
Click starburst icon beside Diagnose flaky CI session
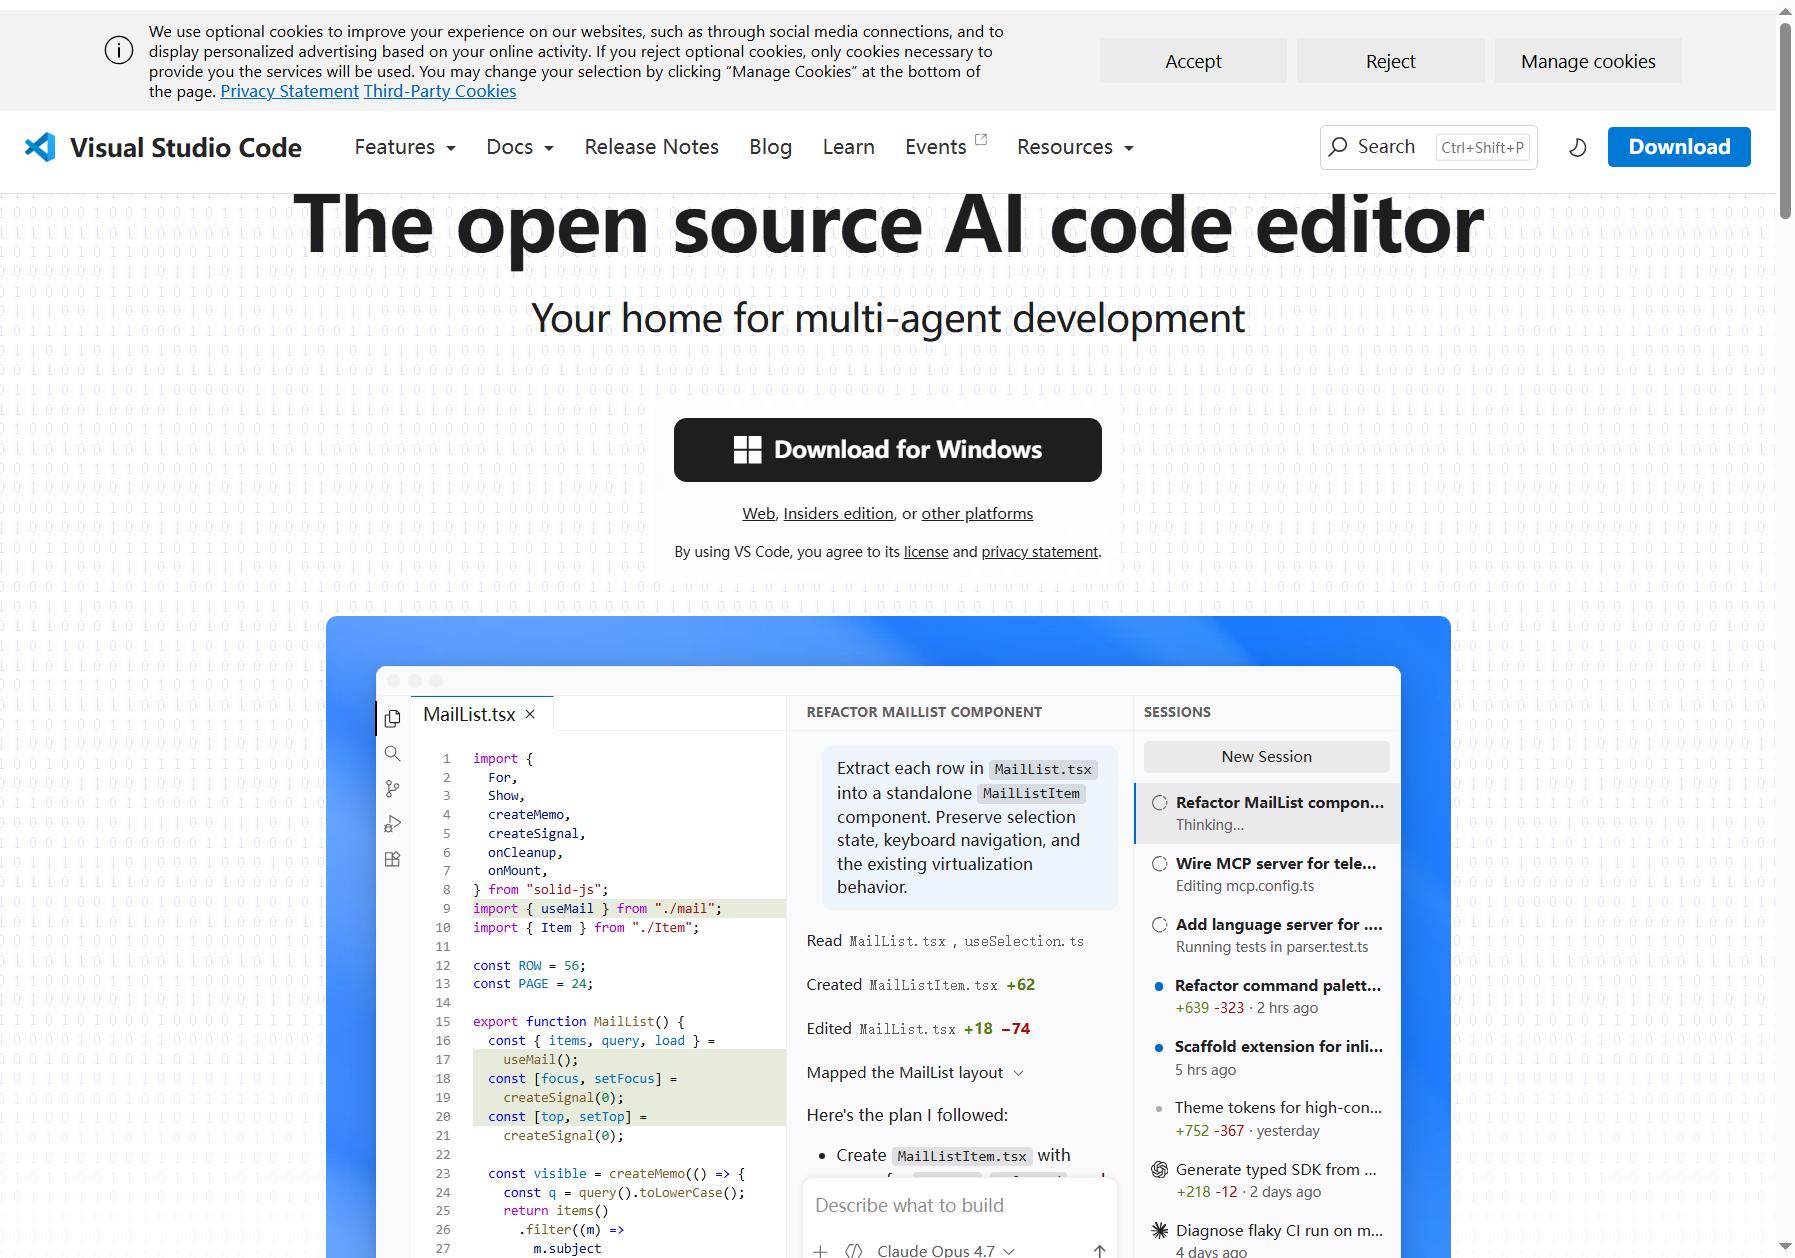[1160, 1230]
